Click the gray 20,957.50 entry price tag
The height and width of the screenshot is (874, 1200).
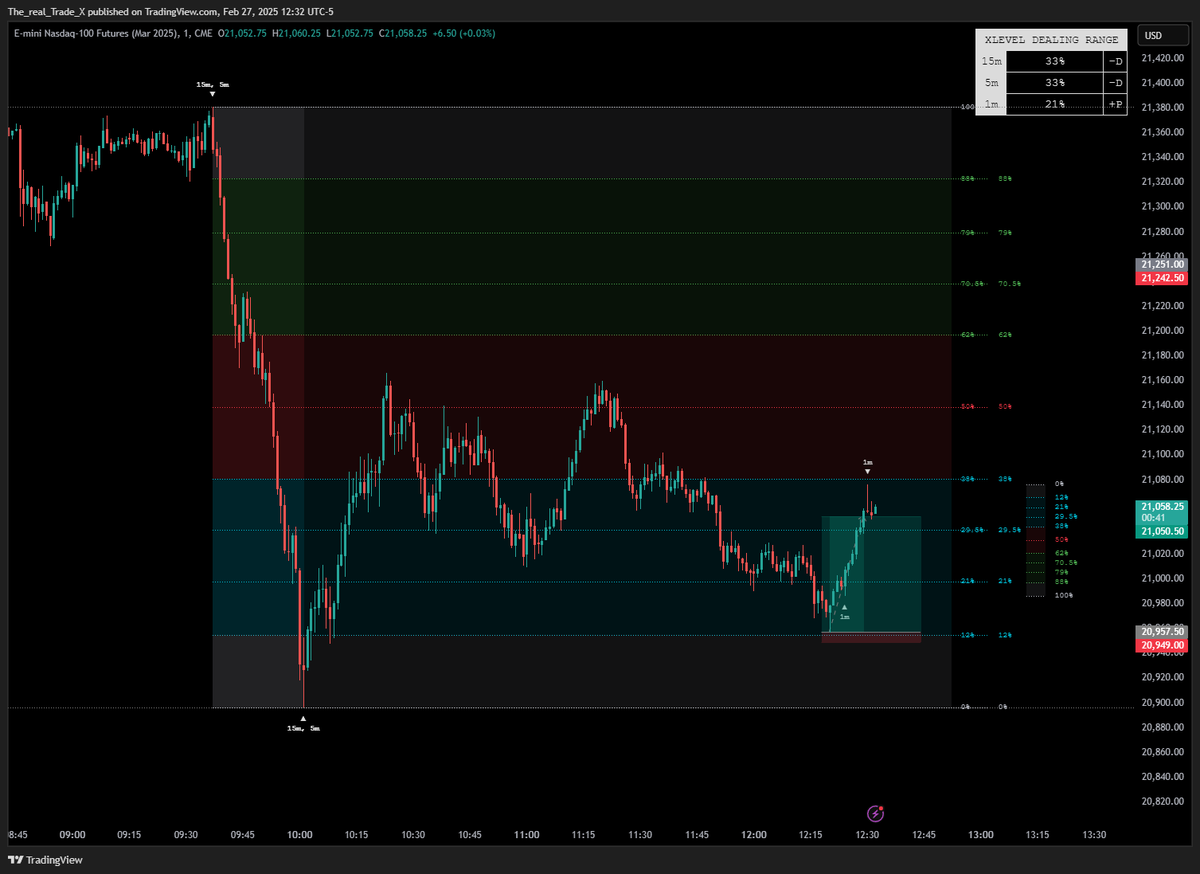[x=1162, y=632]
